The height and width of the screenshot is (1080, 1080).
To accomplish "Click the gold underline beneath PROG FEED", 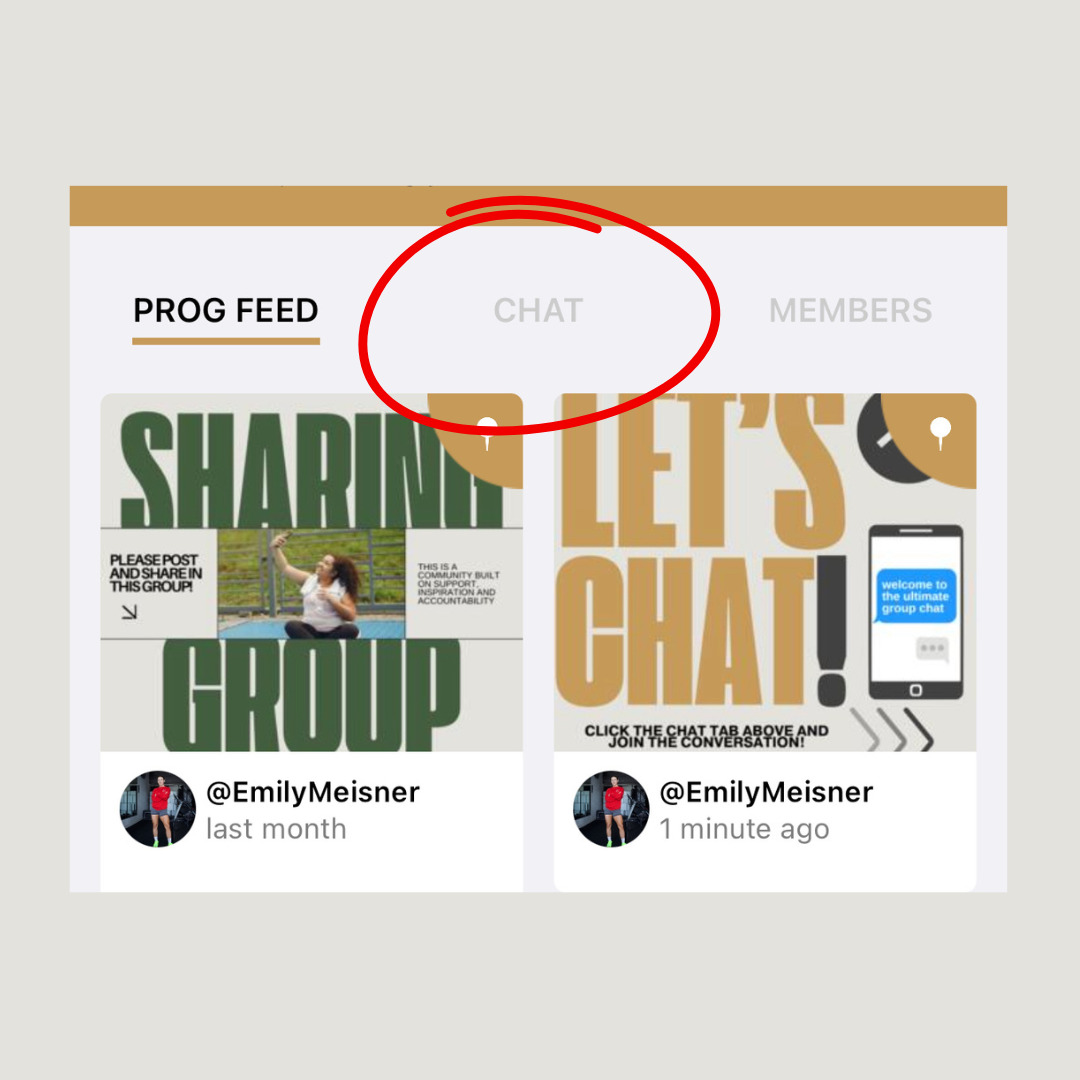I will point(226,341).
